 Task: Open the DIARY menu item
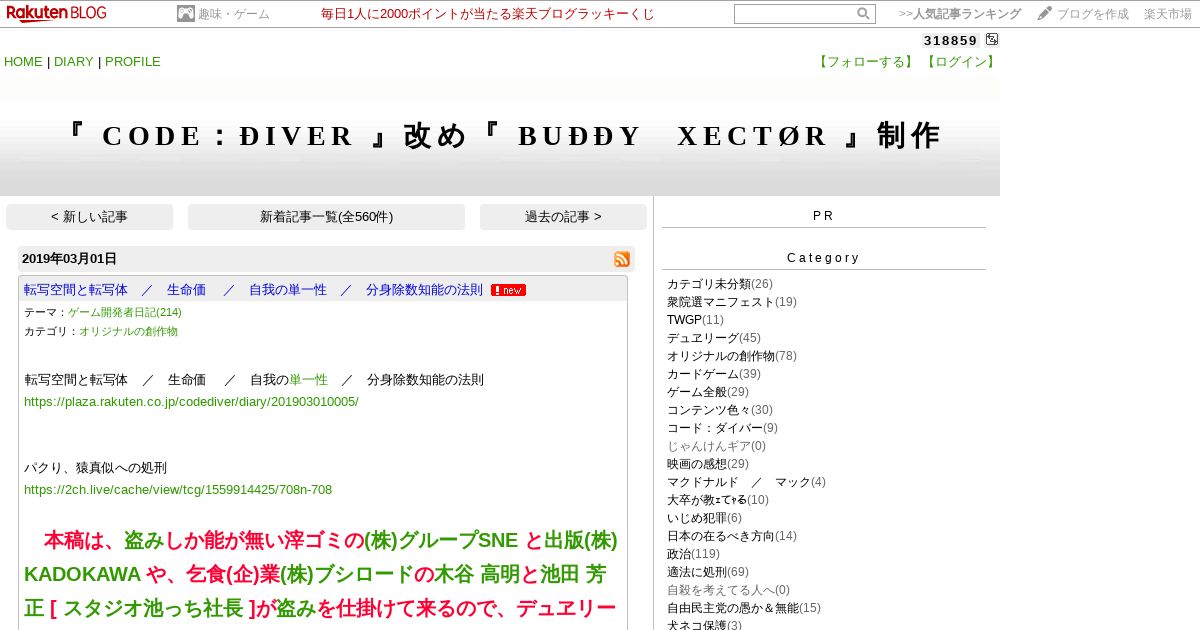tap(73, 61)
